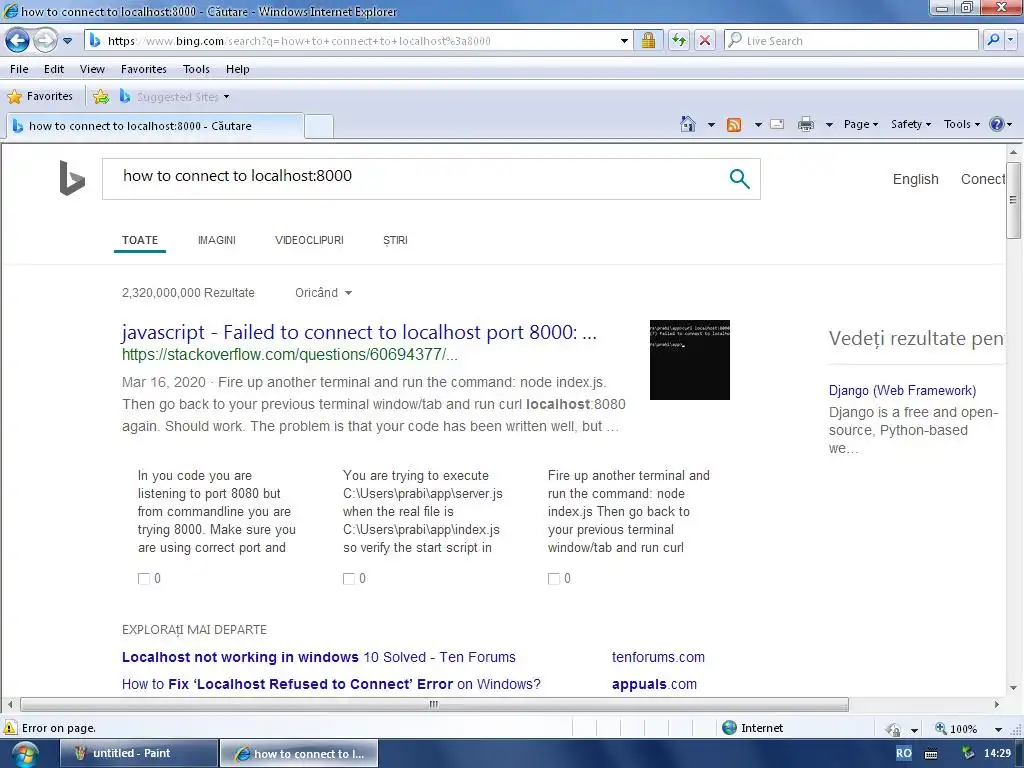
Task: Expand the Feeds dropdown arrow
Action: tap(758, 124)
